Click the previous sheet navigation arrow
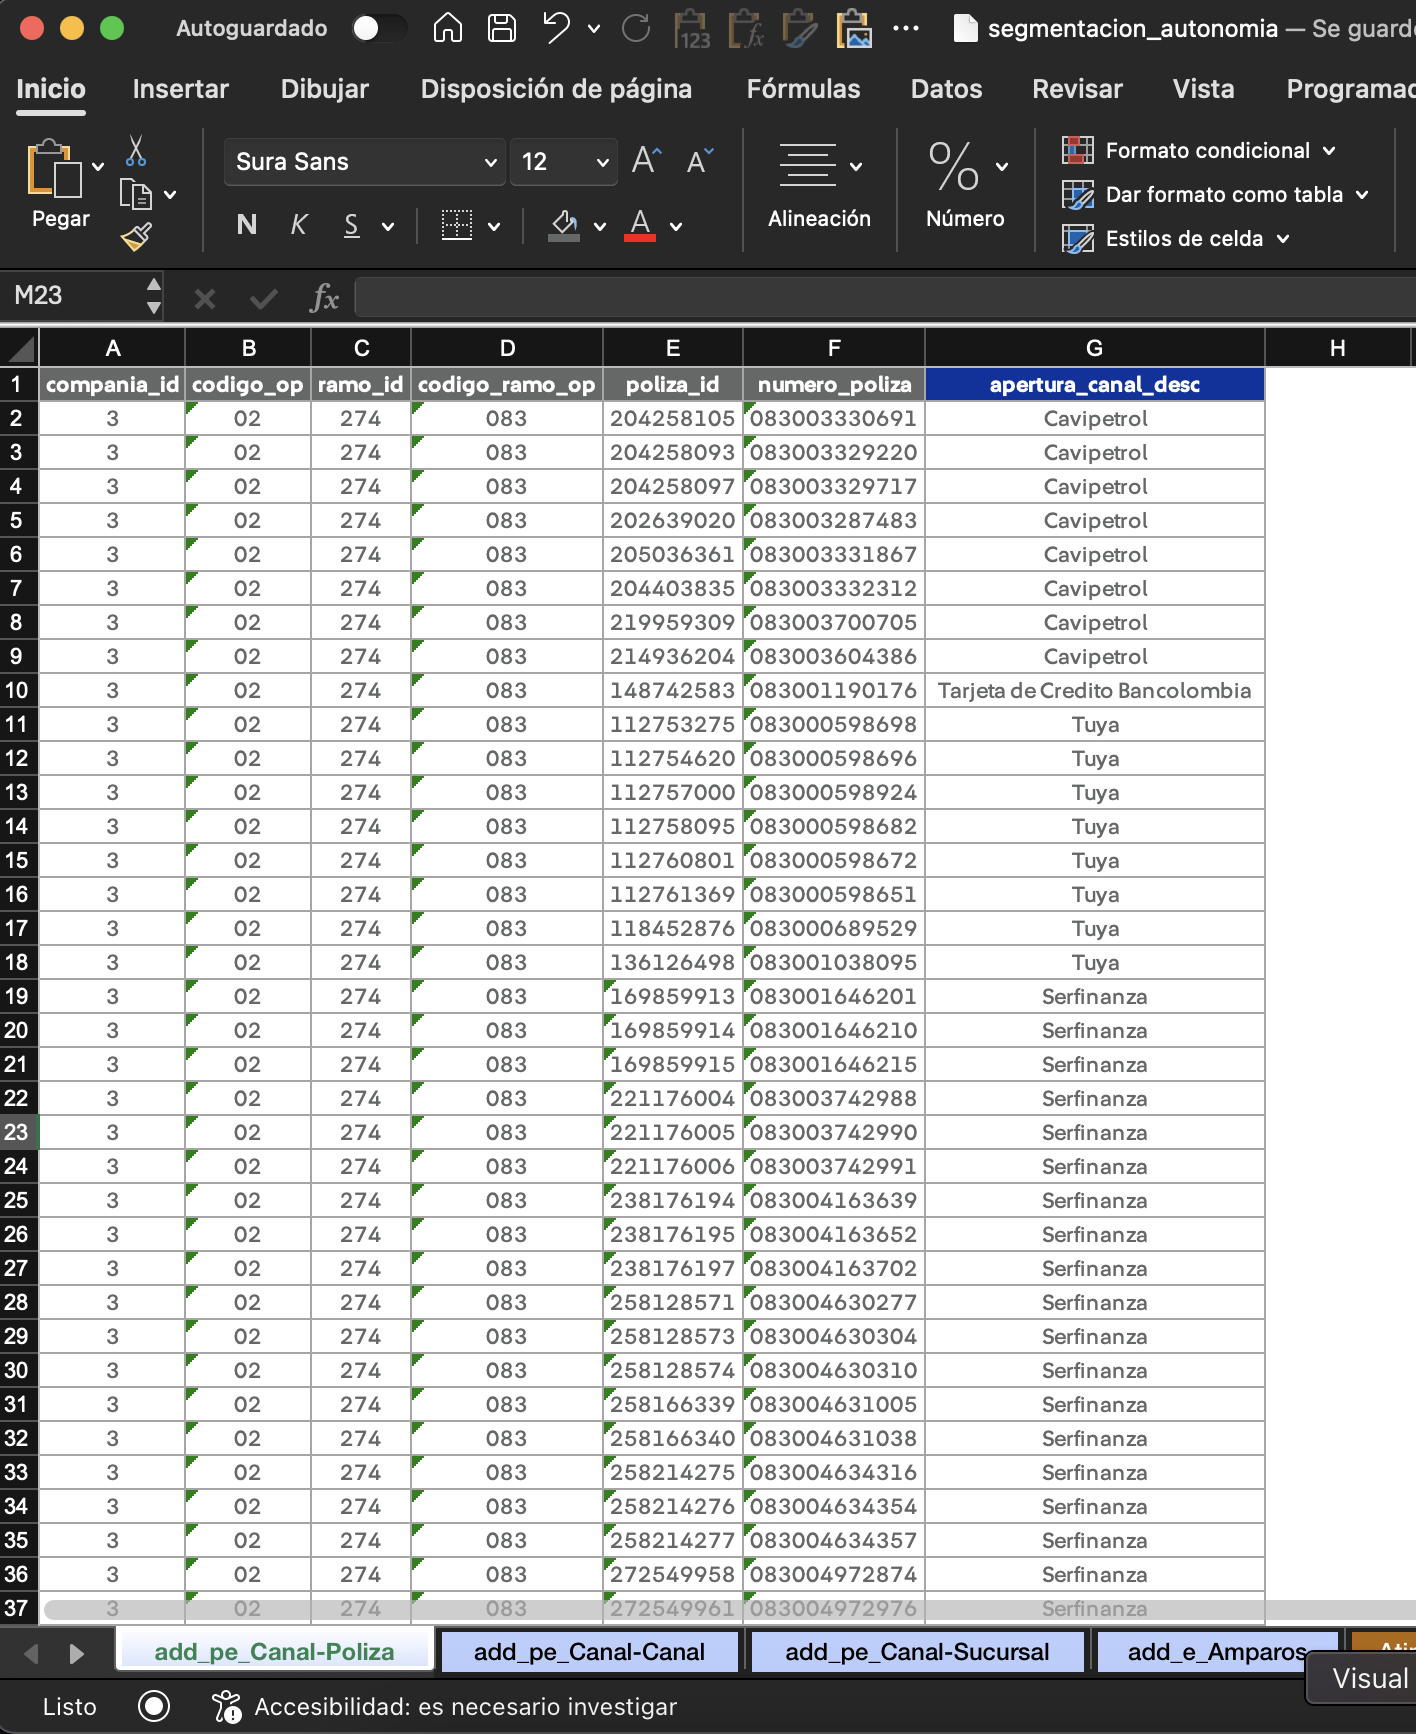This screenshot has height=1734, width=1416. (31, 1654)
